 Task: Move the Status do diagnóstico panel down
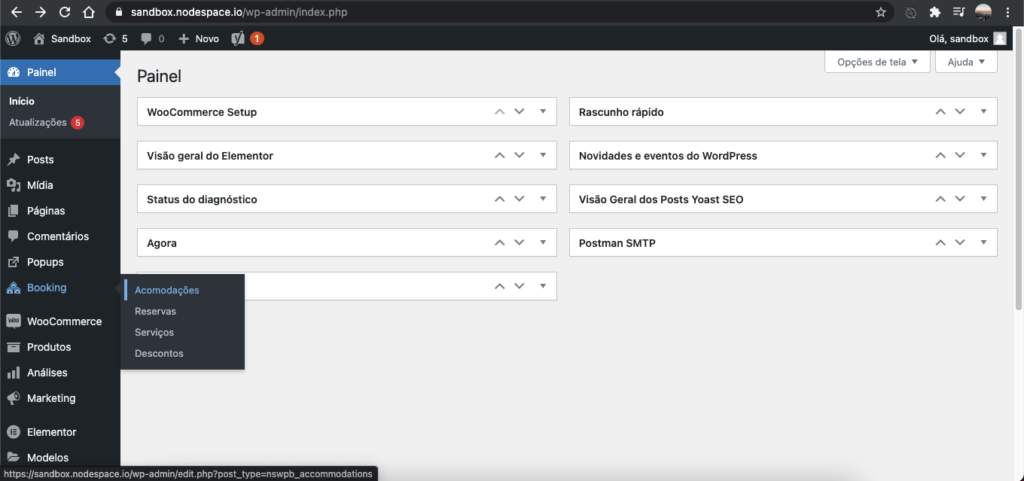point(520,199)
